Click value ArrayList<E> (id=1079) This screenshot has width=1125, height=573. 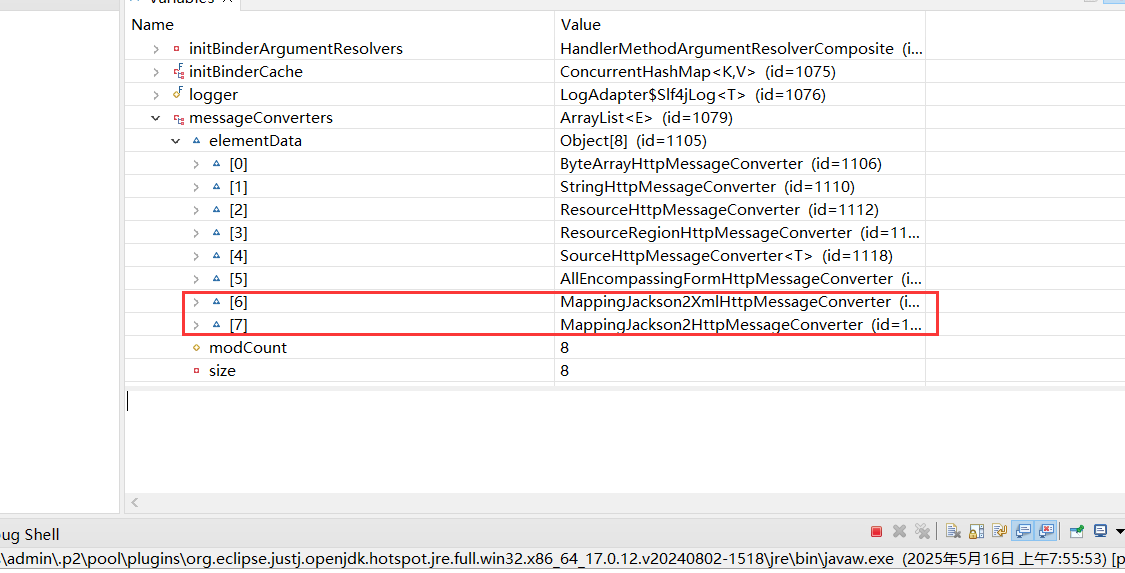pyautogui.click(x=646, y=118)
